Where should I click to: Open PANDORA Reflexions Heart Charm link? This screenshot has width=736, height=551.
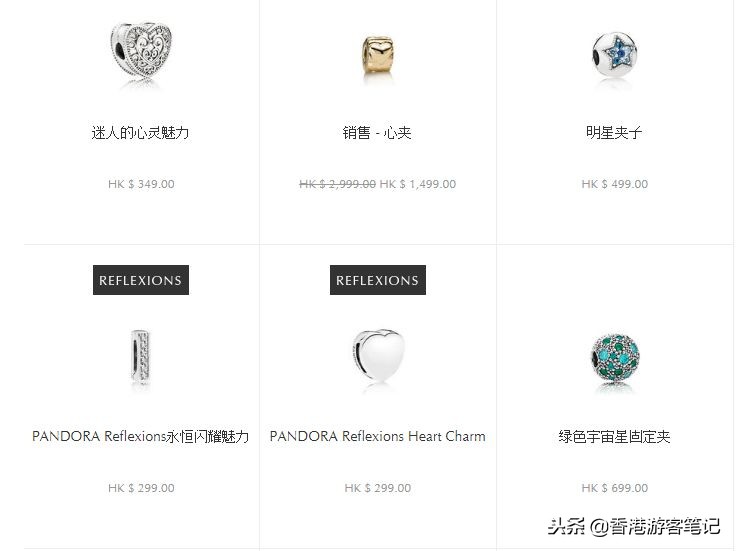(x=377, y=436)
